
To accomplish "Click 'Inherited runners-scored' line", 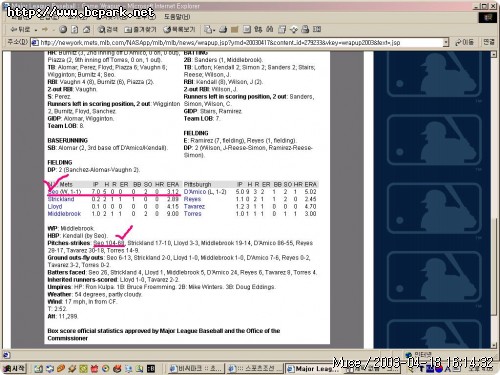I will (x=113, y=280).
